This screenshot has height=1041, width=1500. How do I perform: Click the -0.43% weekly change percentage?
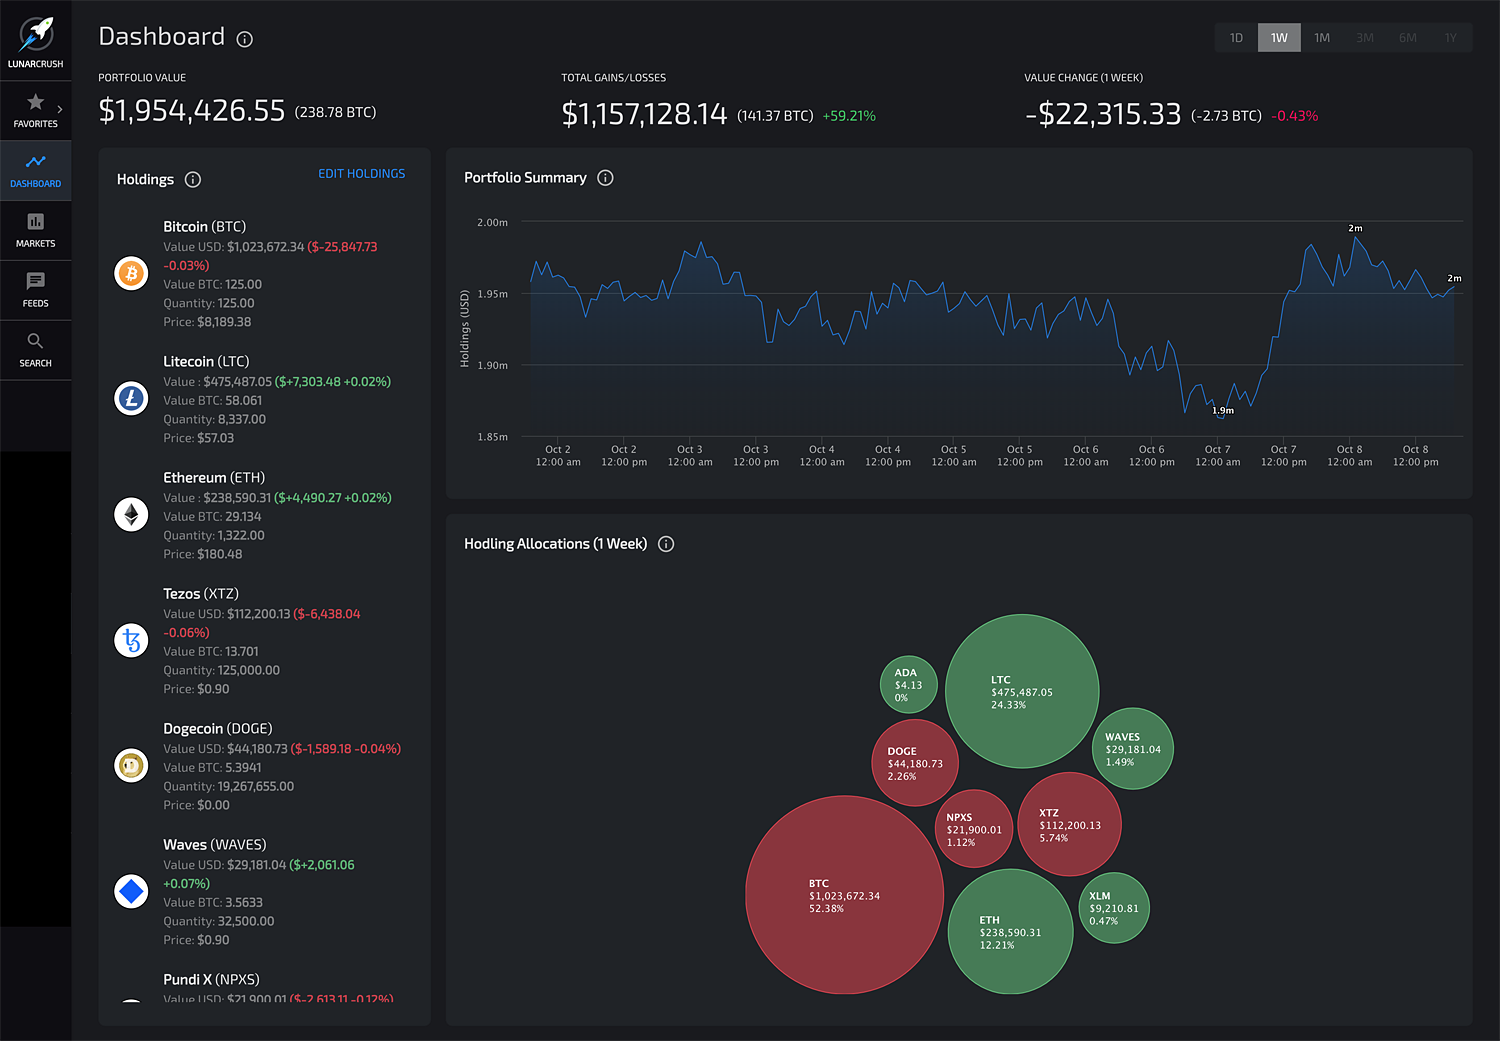[1295, 116]
